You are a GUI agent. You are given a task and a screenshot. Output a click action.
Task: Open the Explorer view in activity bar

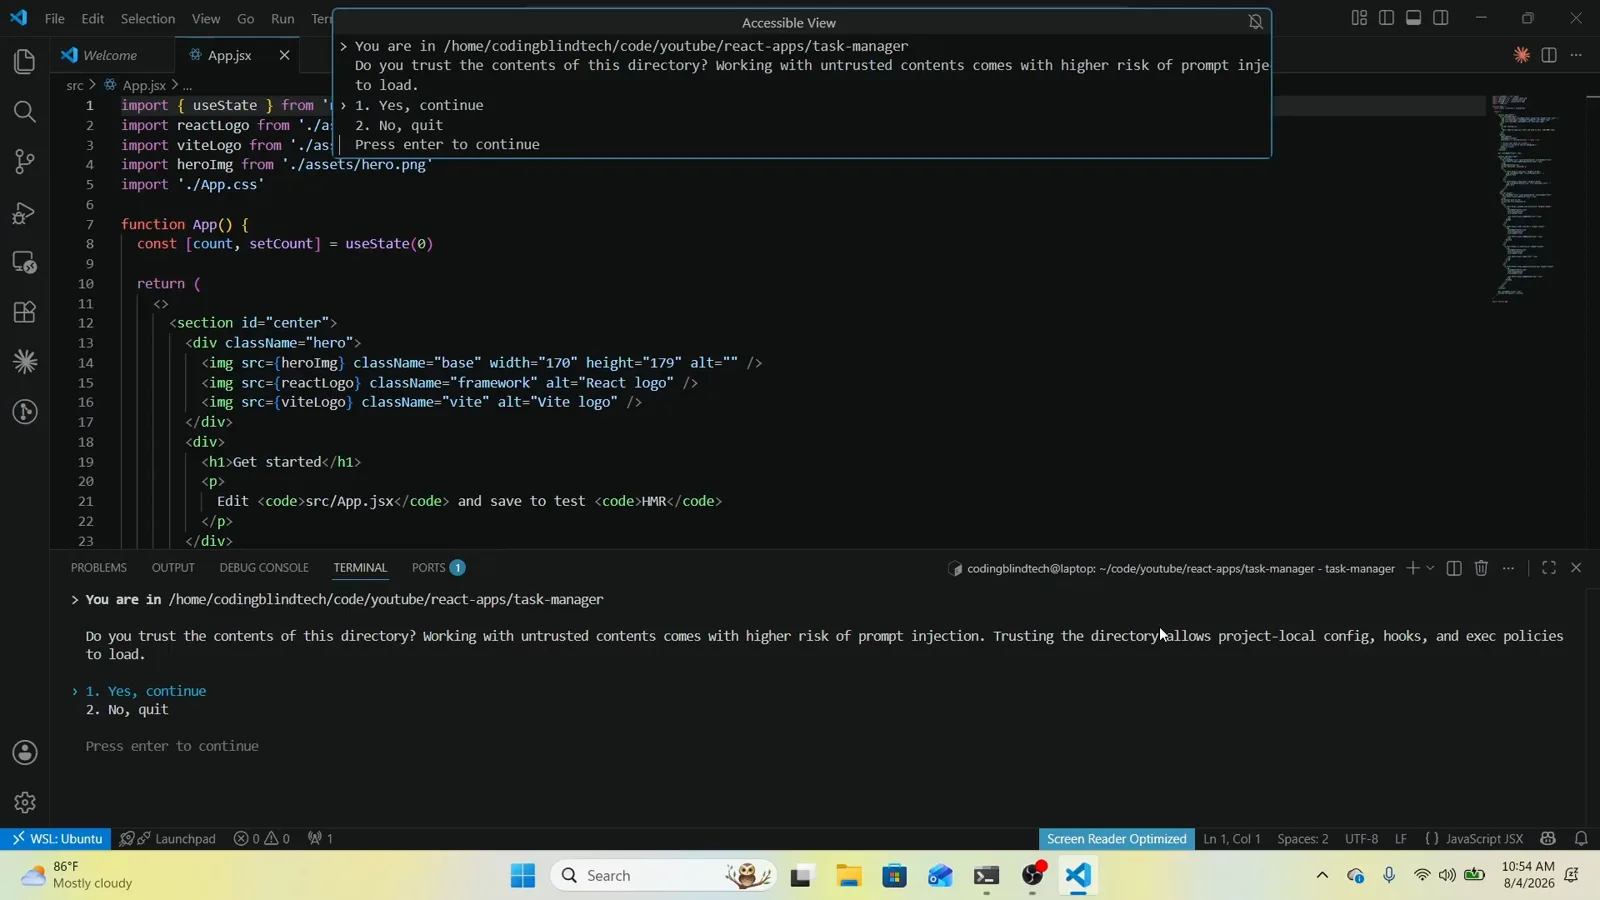[x=25, y=62]
